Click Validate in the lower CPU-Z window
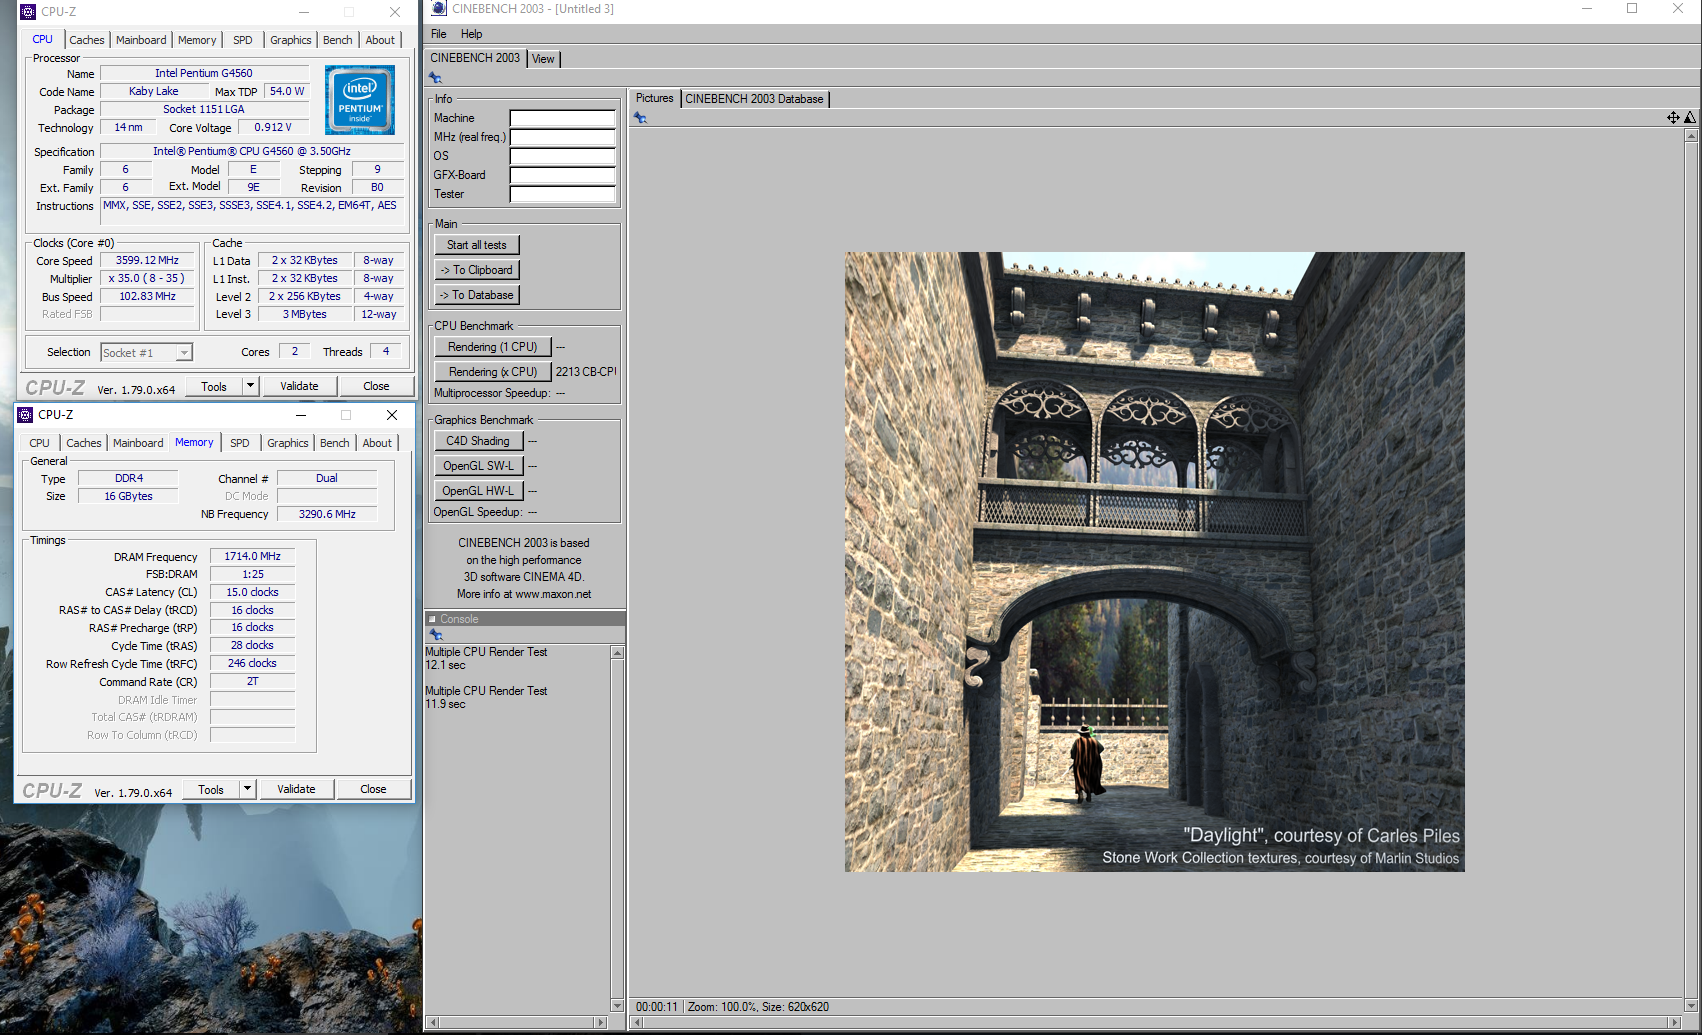The height and width of the screenshot is (1035, 1702). tap(296, 789)
